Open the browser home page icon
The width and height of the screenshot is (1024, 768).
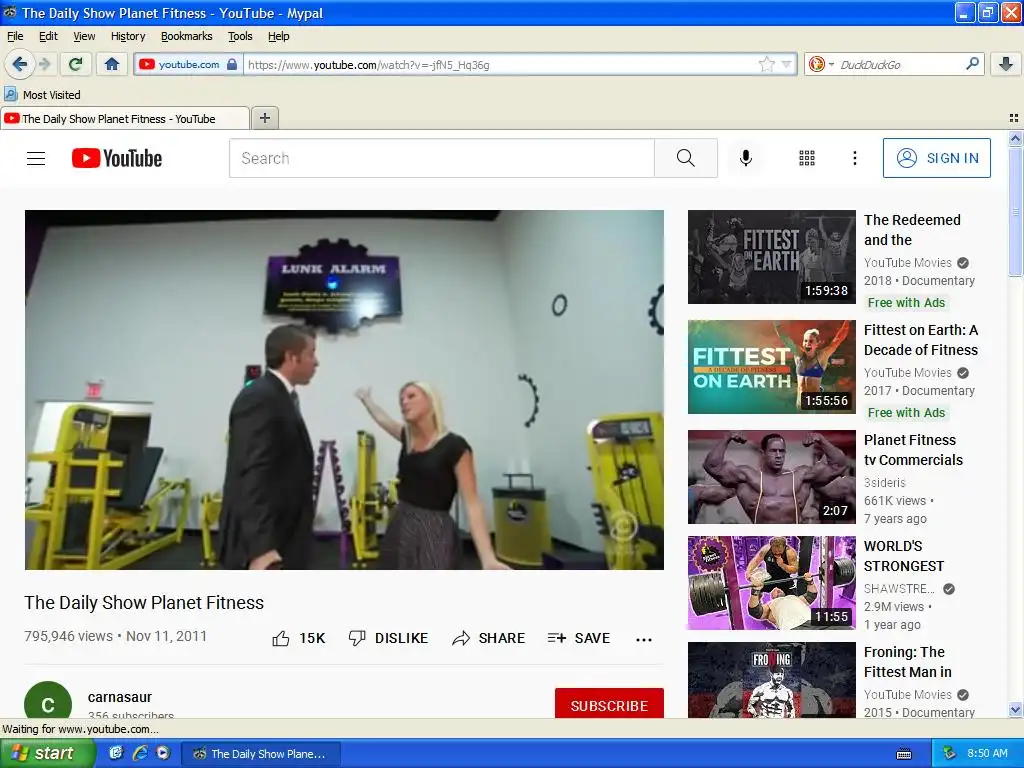[x=112, y=64]
